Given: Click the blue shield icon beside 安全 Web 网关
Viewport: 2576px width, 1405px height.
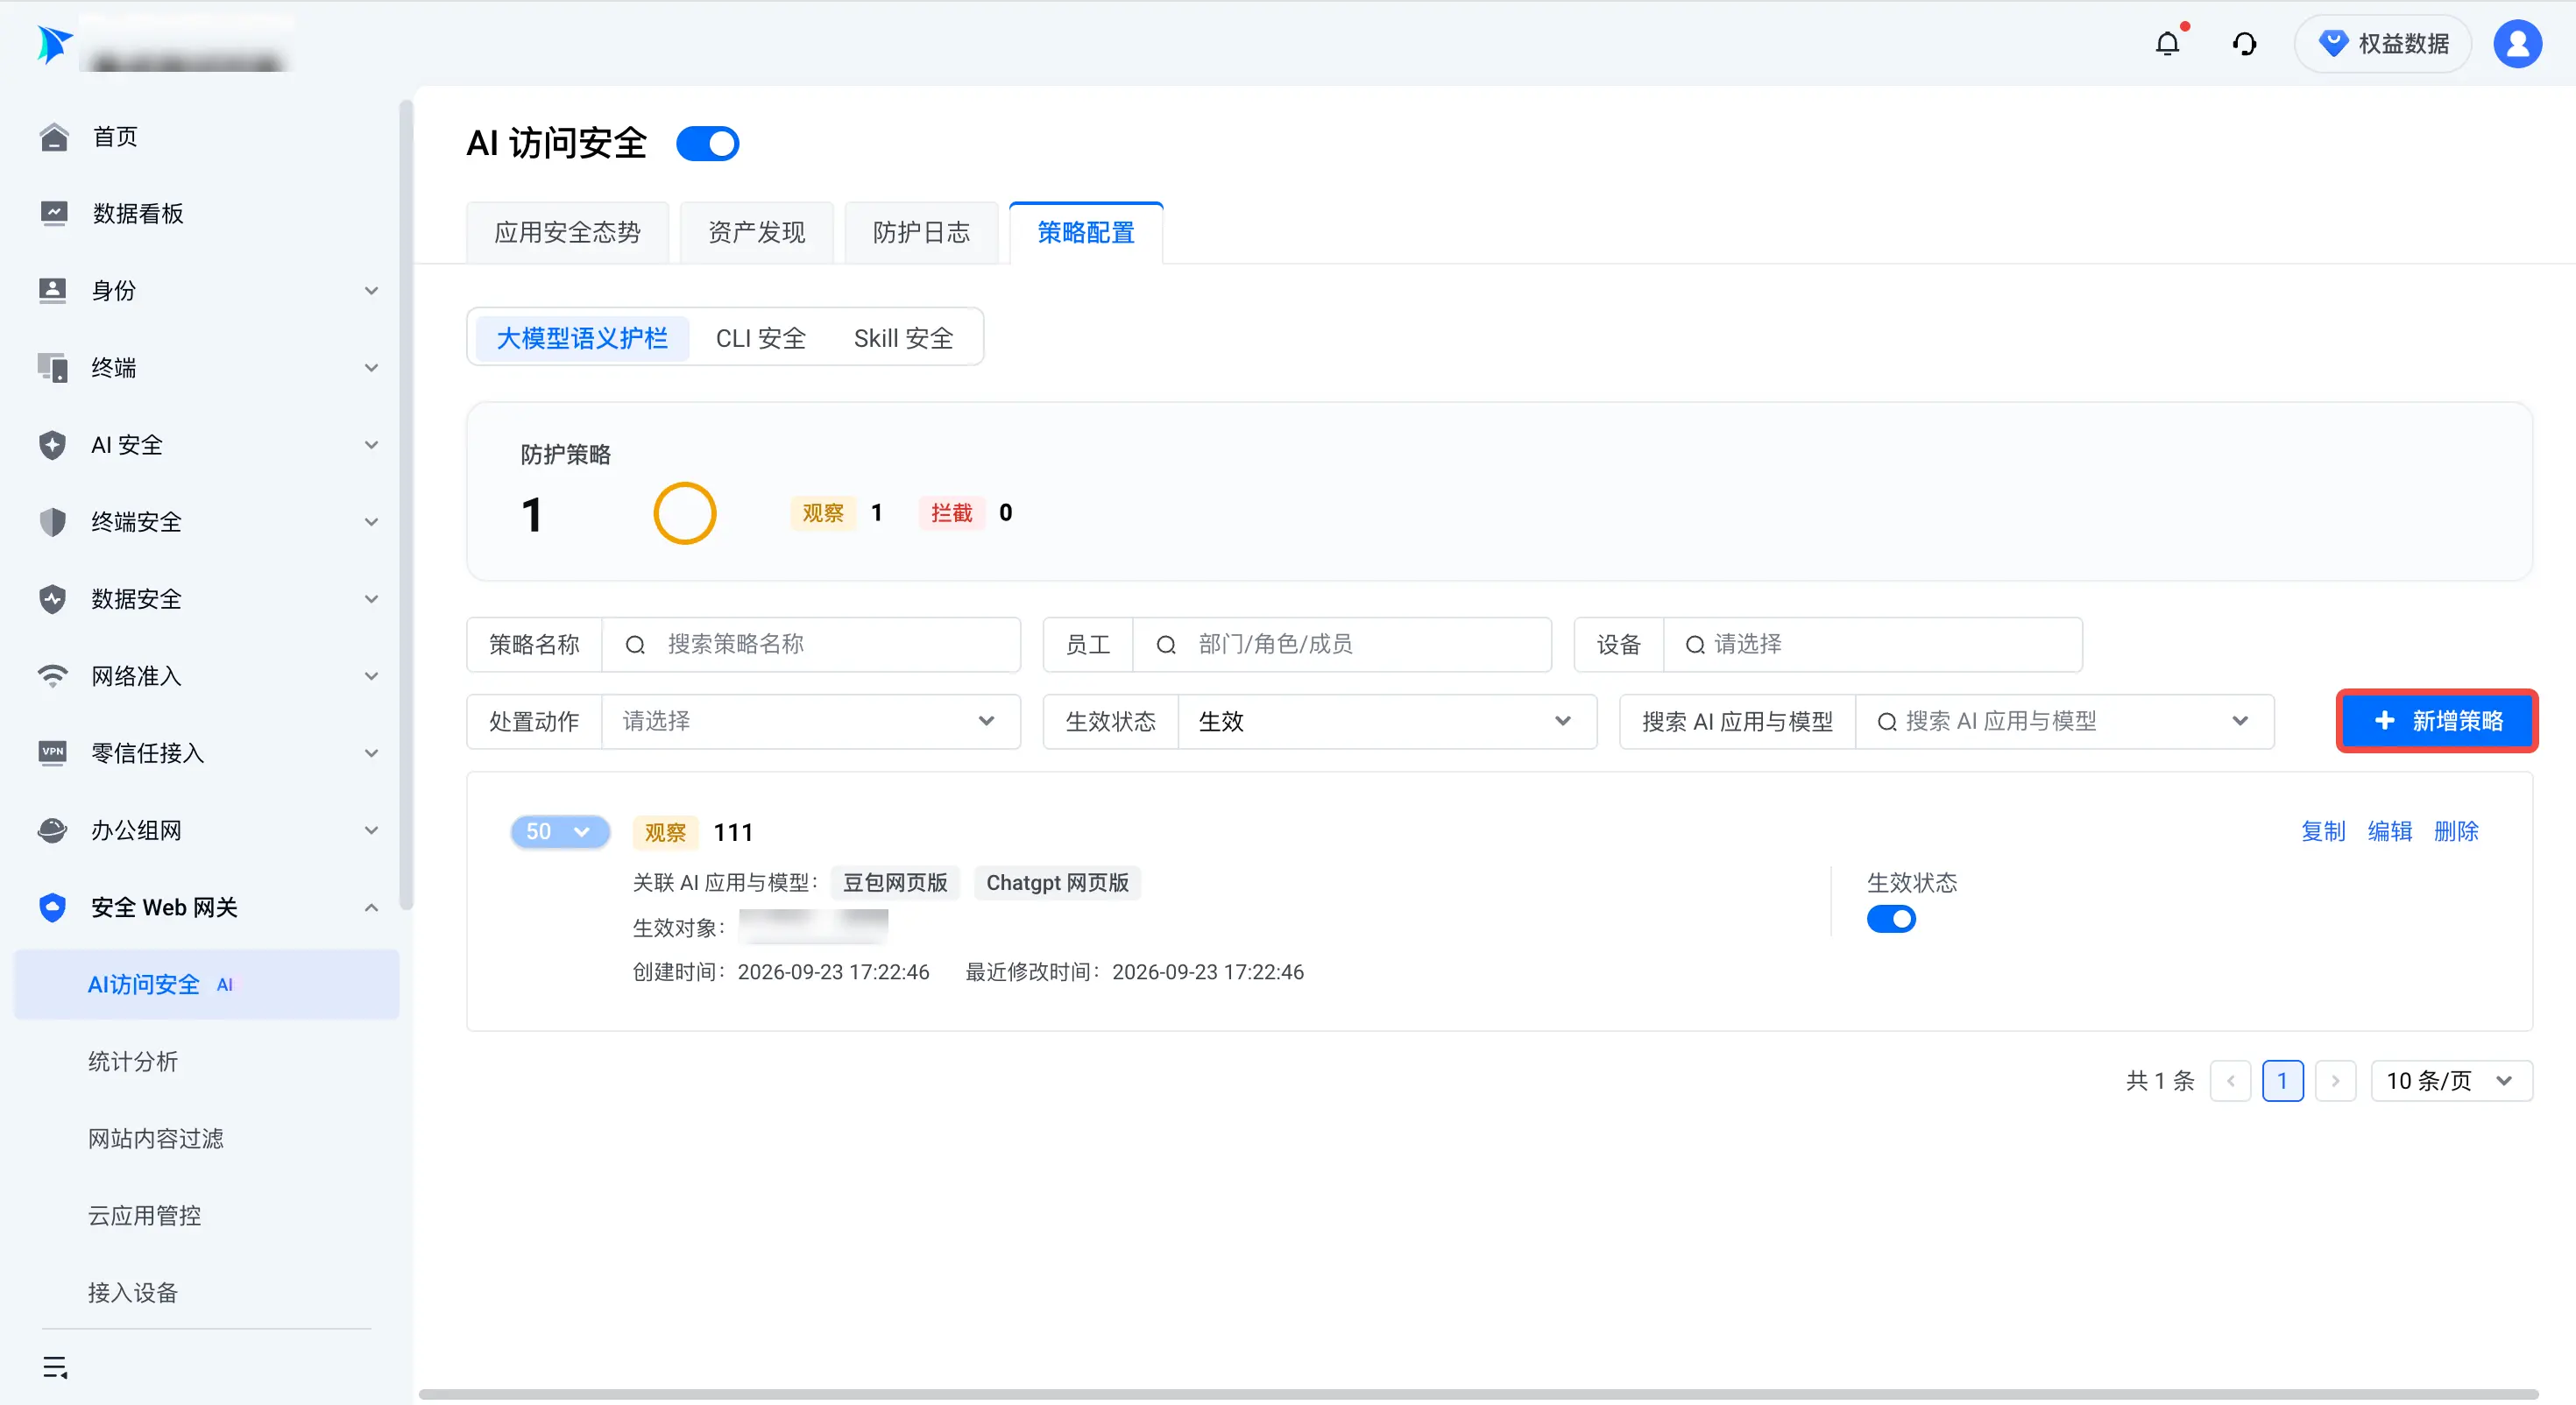Looking at the screenshot, I should 53,908.
